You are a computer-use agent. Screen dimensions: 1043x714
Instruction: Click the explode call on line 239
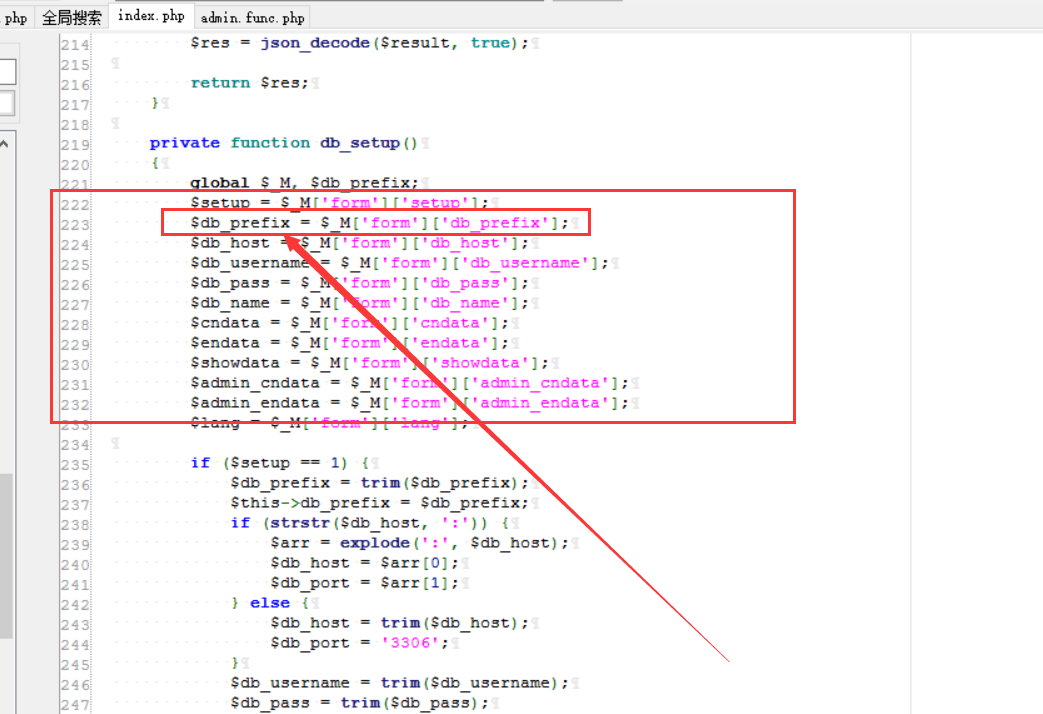[x=376, y=542]
